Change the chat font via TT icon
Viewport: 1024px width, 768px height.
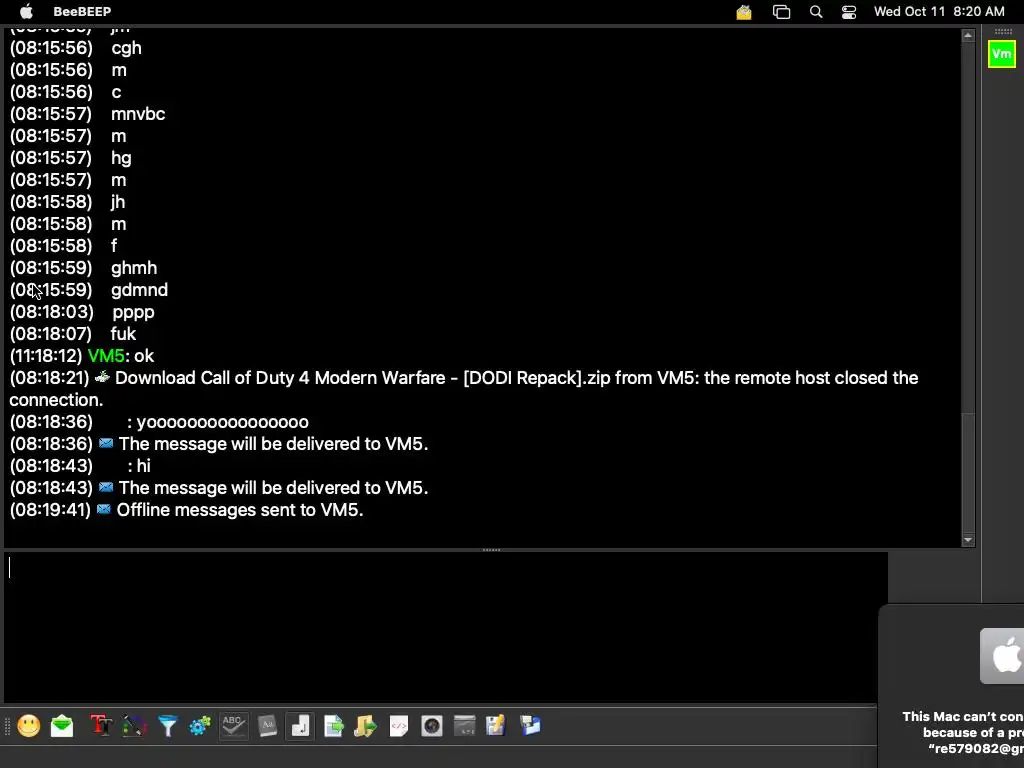tap(101, 726)
